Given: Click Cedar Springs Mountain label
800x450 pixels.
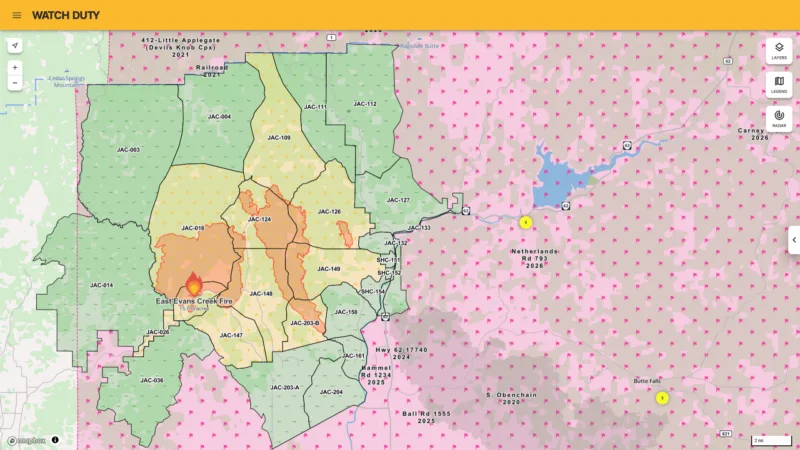Looking at the screenshot, I should pyautogui.click(x=67, y=82).
